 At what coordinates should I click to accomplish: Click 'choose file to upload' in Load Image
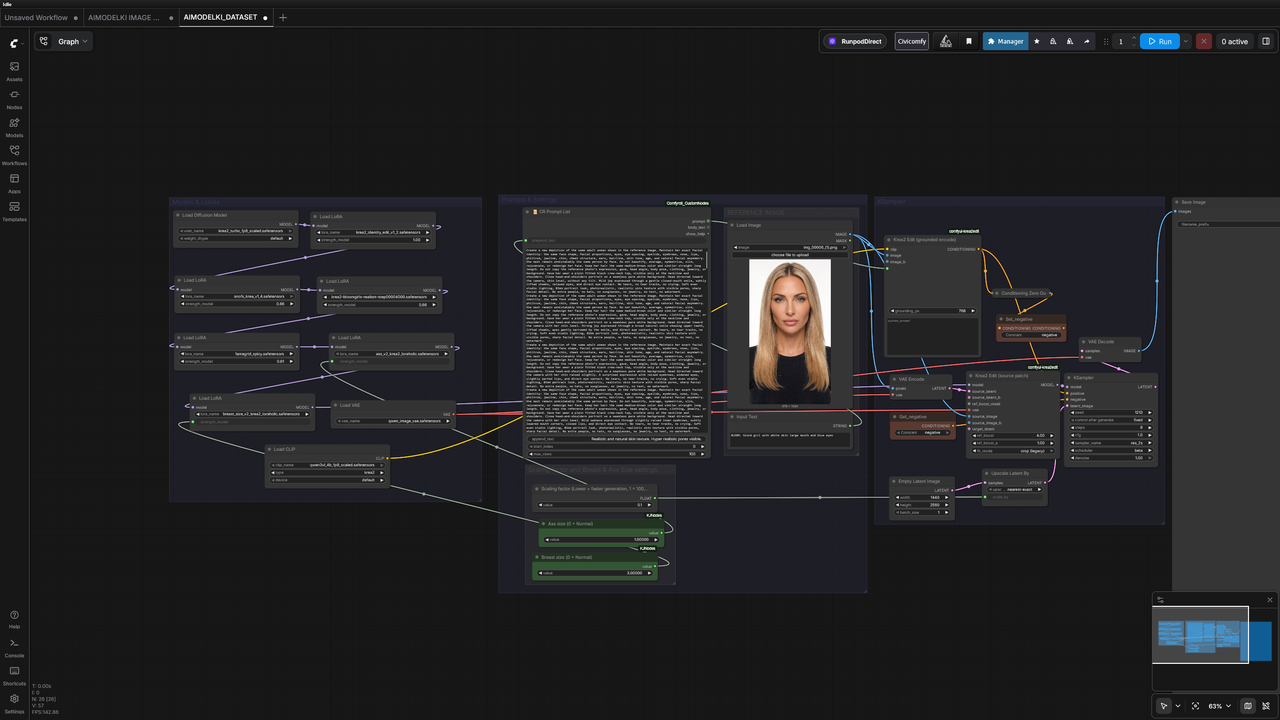(790, 255)
